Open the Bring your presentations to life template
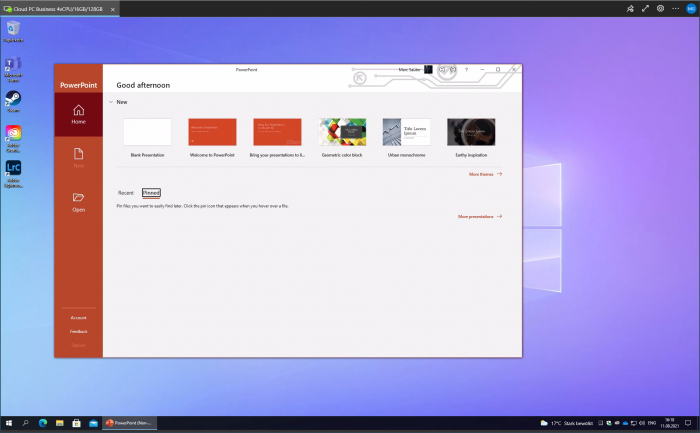700x433 pixels. click(277, 137)
